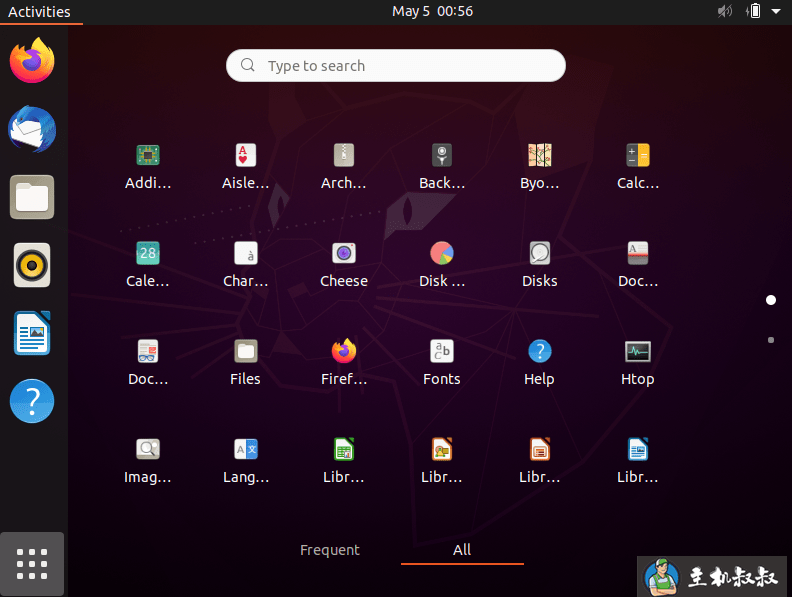
Task: Toggle Show Applications grid button
Action: pos(32,564)
